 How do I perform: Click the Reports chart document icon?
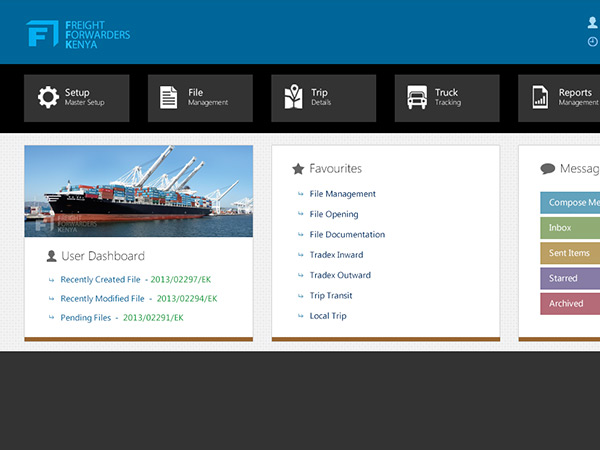point(540,97)
